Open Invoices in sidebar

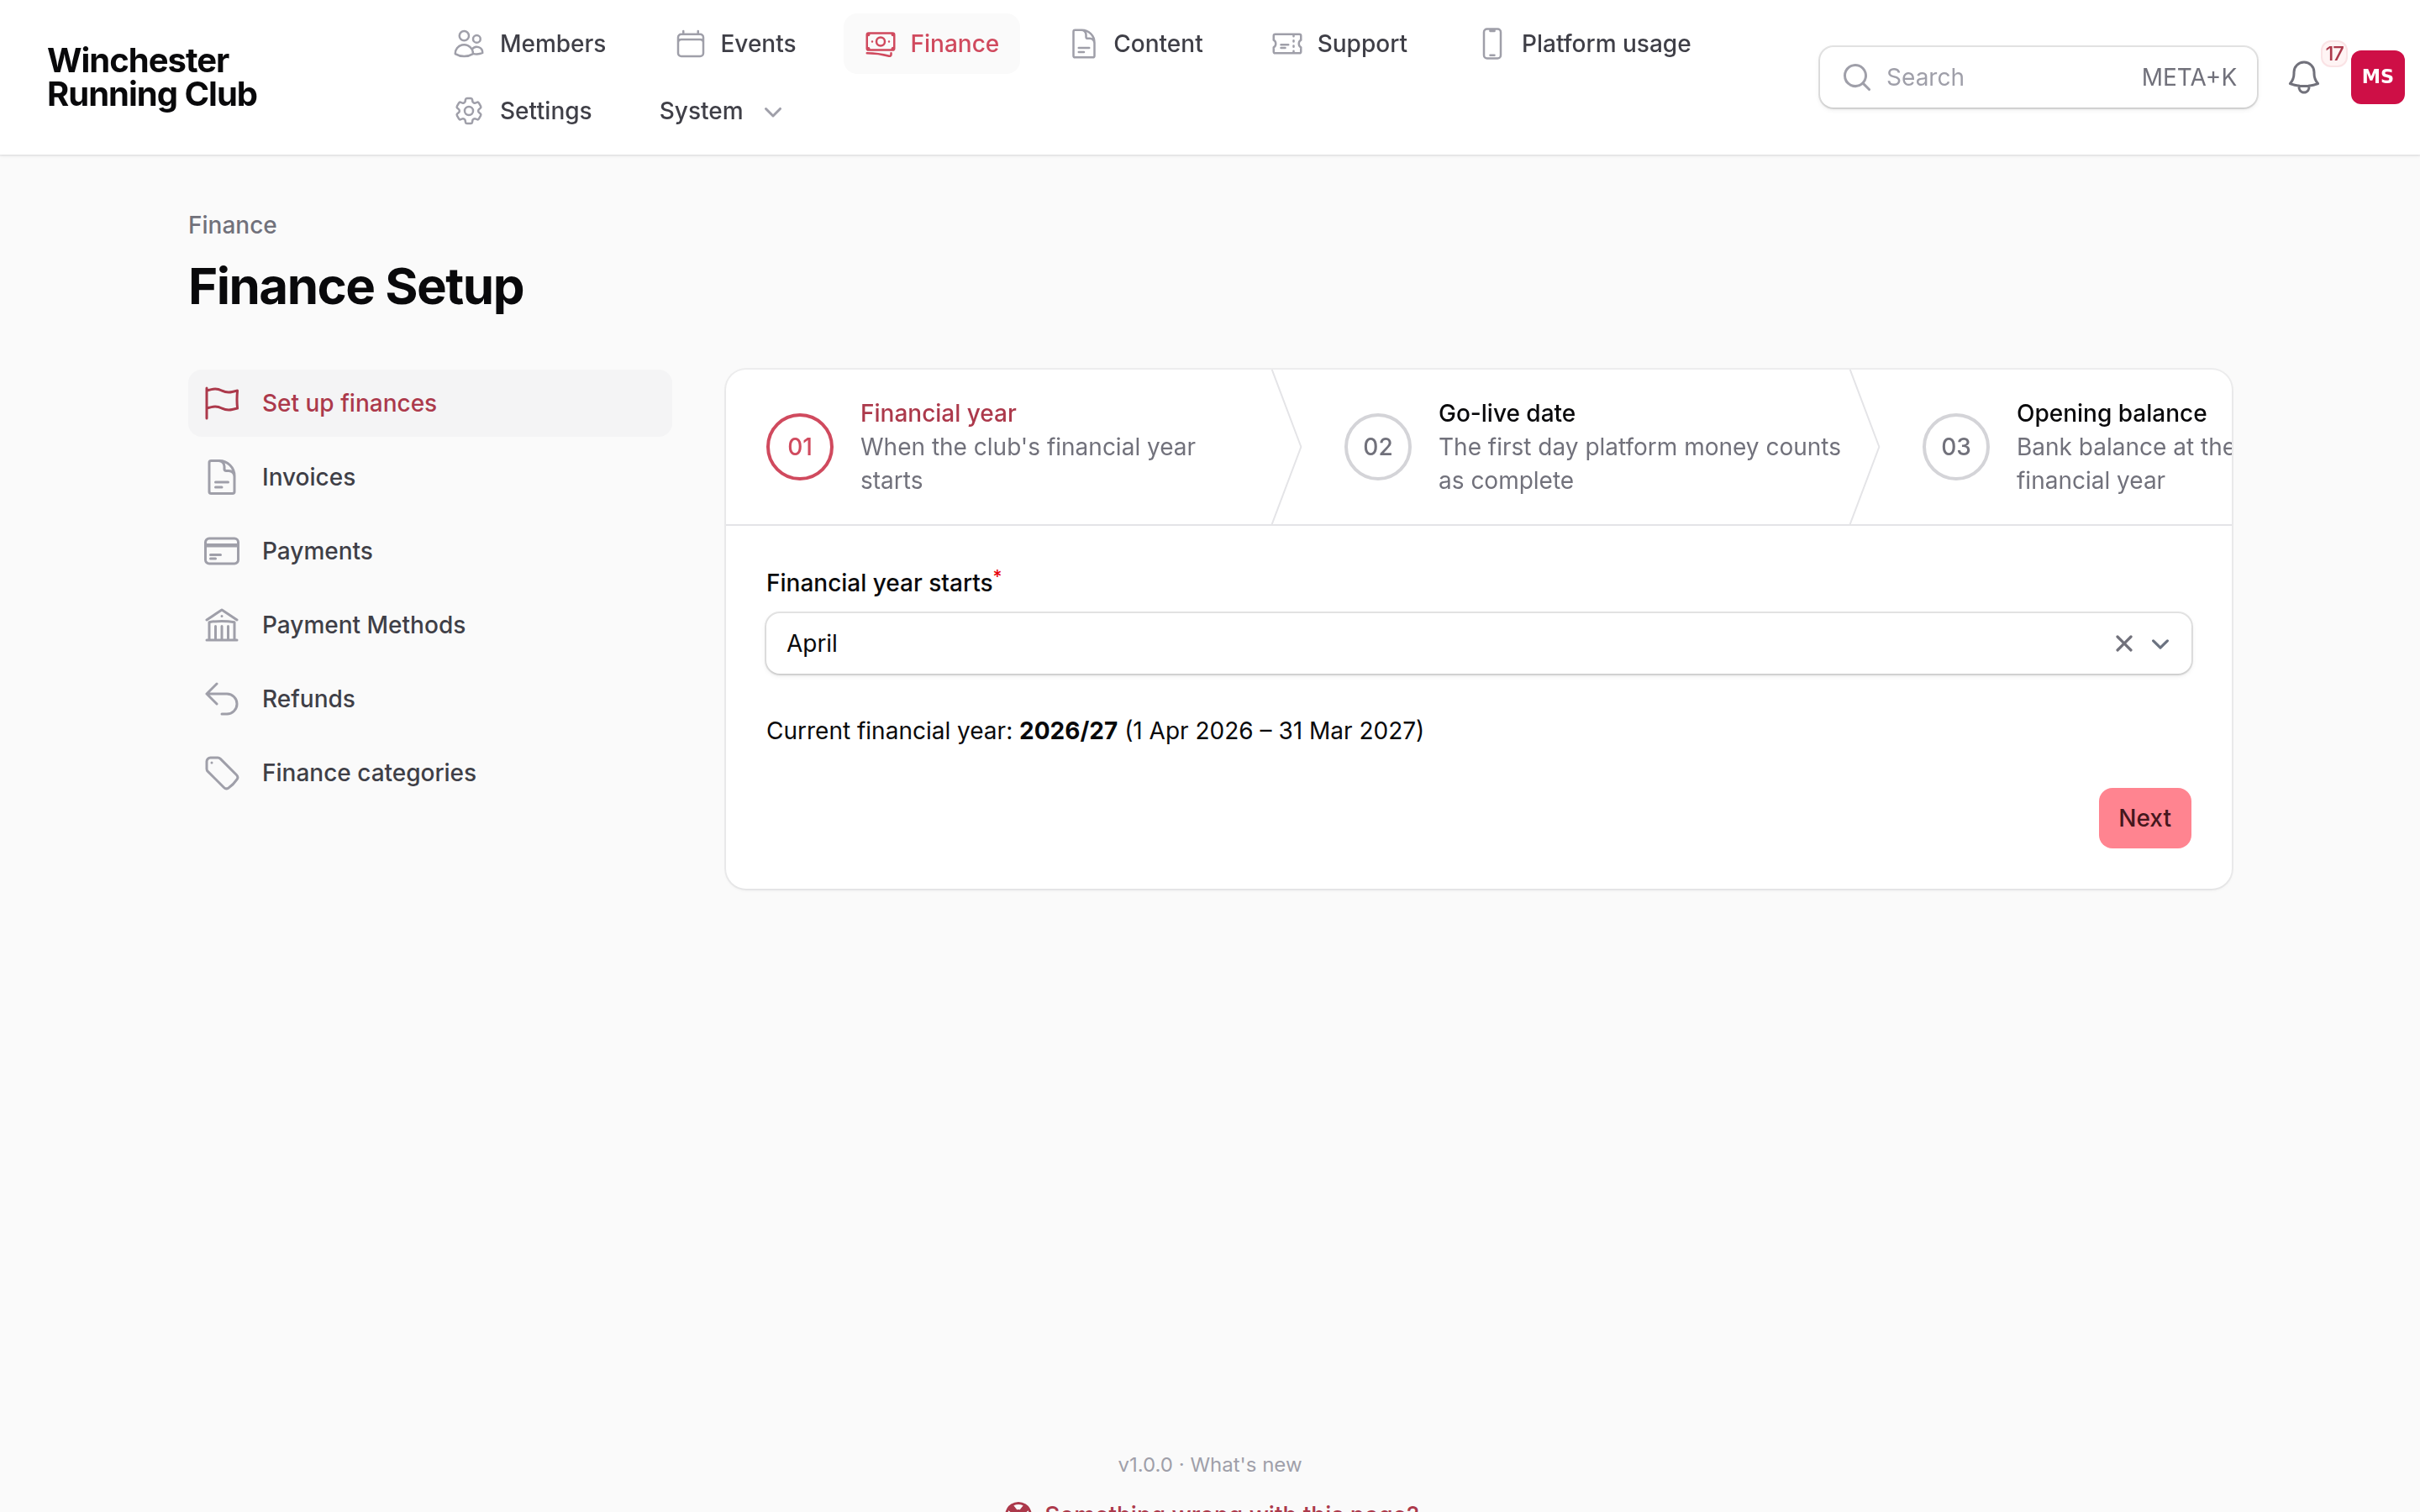430,477
